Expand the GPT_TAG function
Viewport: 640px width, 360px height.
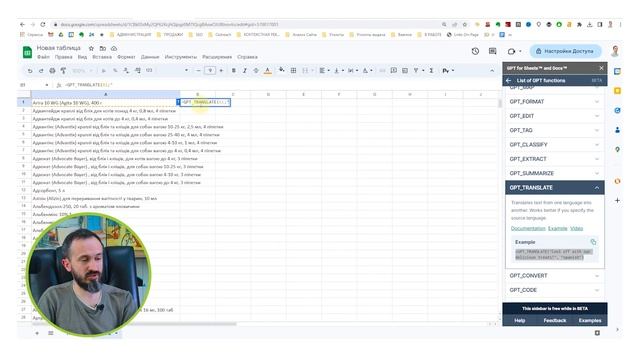tap(555, 130)
